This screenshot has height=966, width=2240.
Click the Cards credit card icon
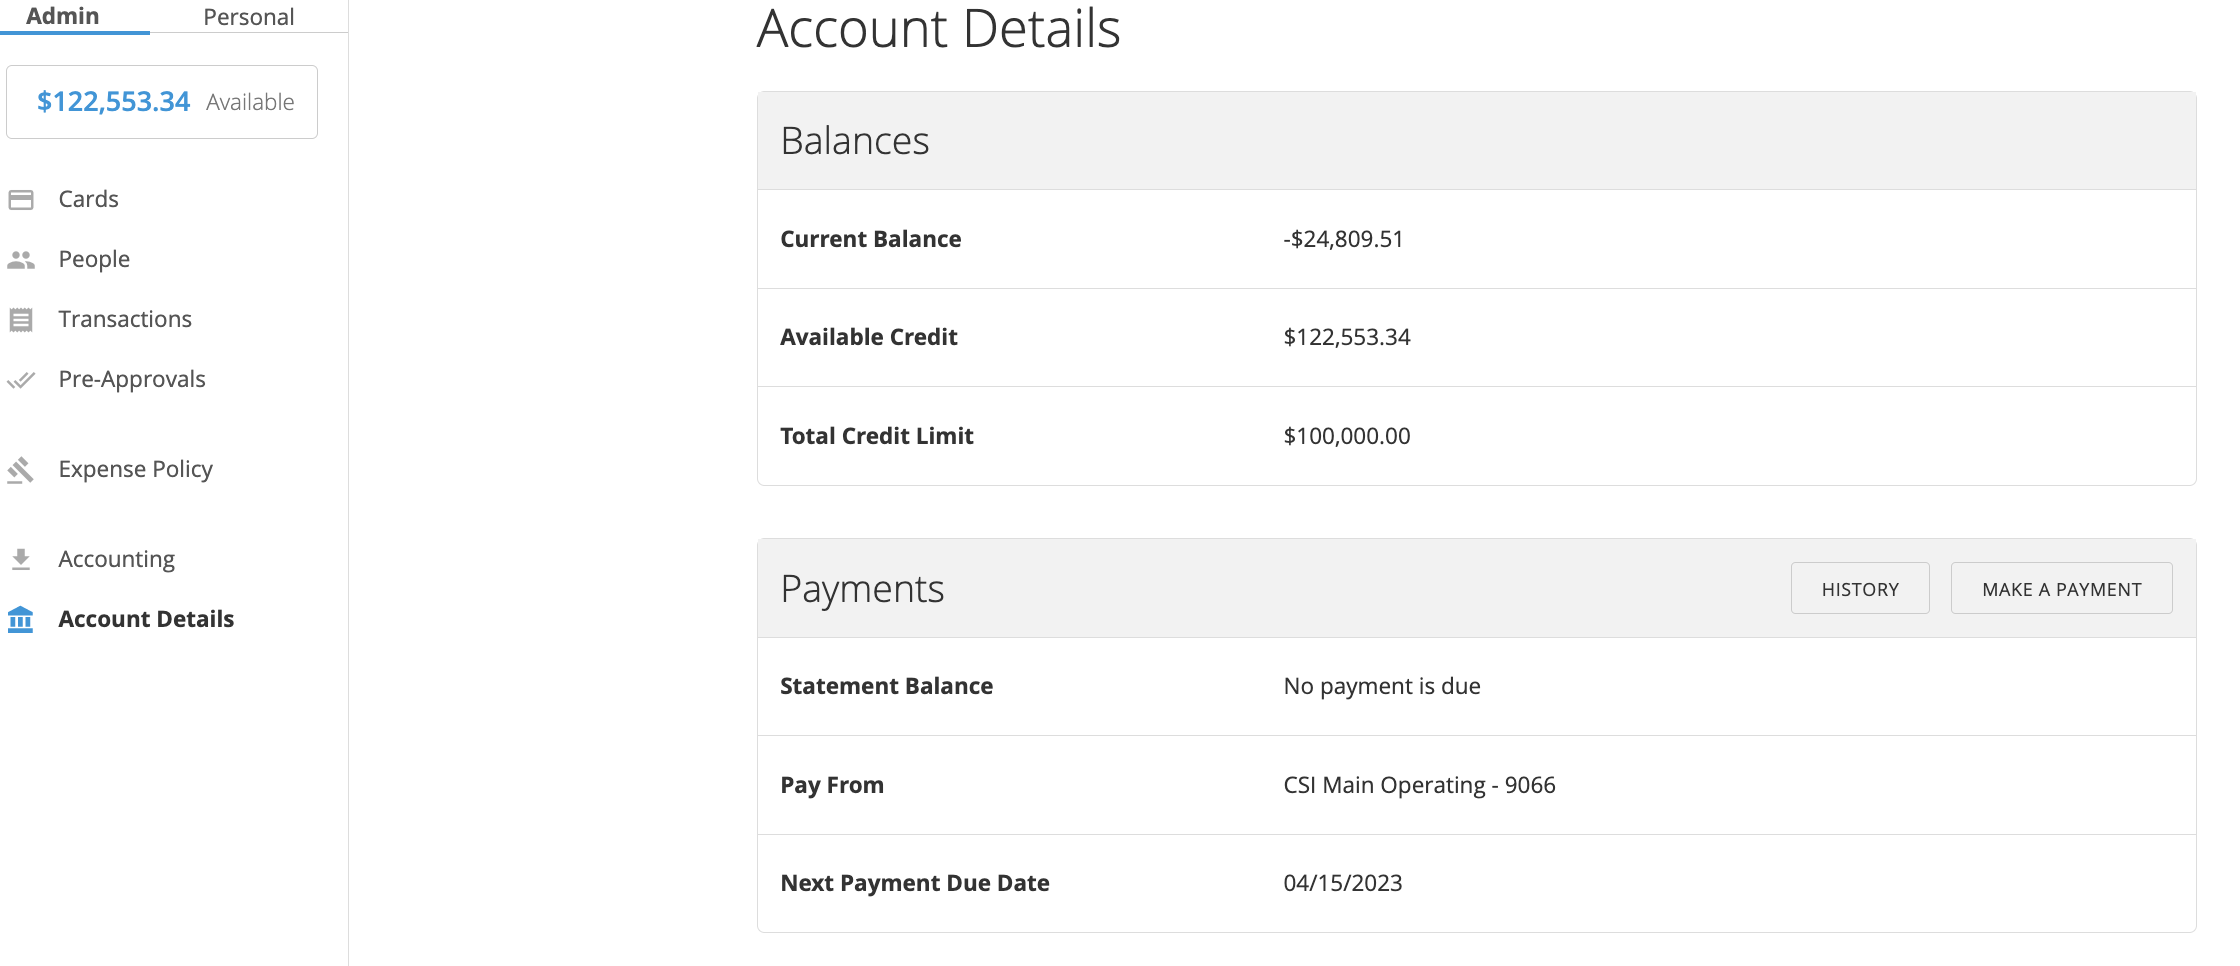[21, 200]
